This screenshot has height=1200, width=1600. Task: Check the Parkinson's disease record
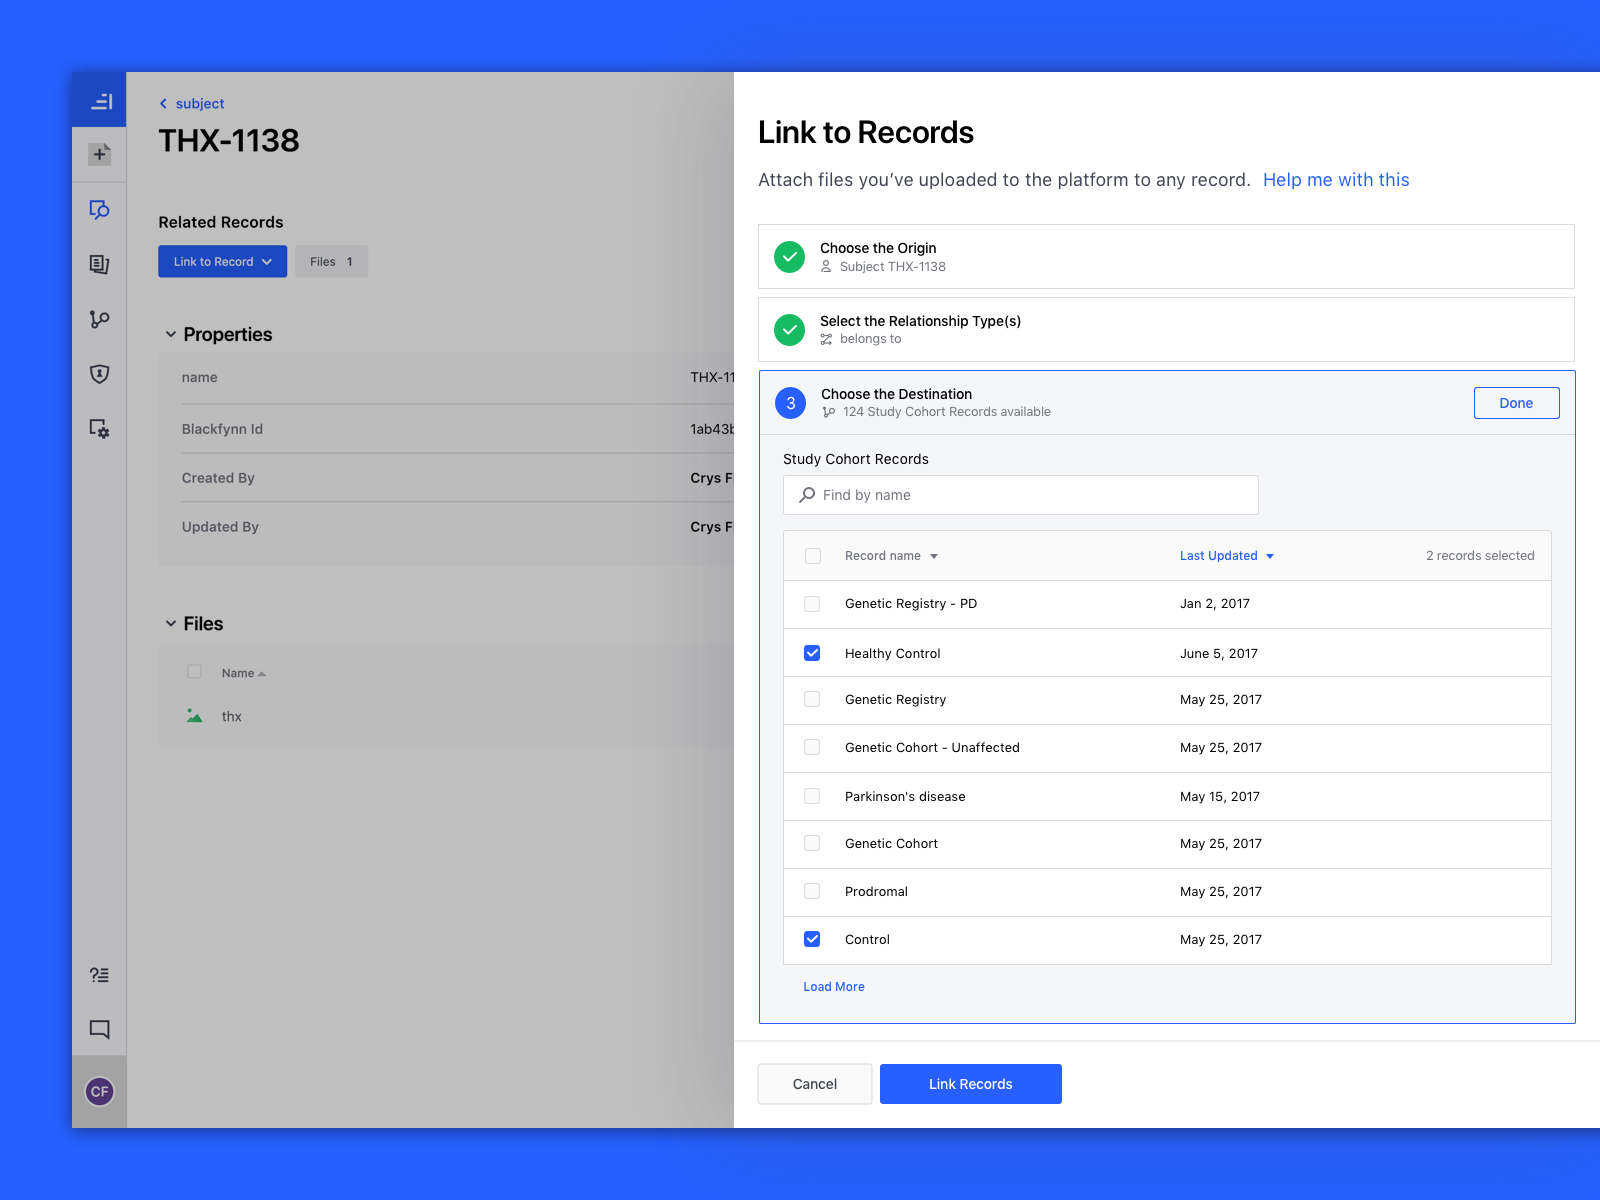pos(812,796)
